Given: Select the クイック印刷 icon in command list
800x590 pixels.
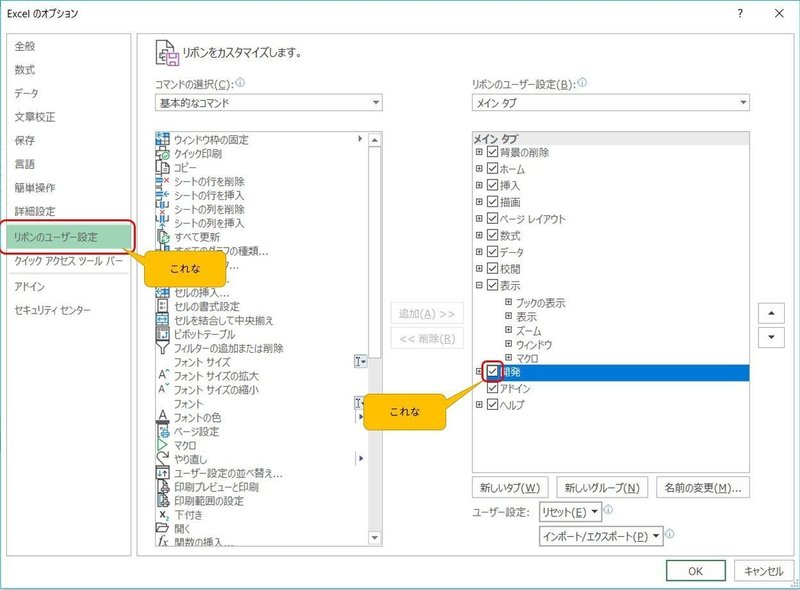Looking at the screenshot, I should coord(162,153).
